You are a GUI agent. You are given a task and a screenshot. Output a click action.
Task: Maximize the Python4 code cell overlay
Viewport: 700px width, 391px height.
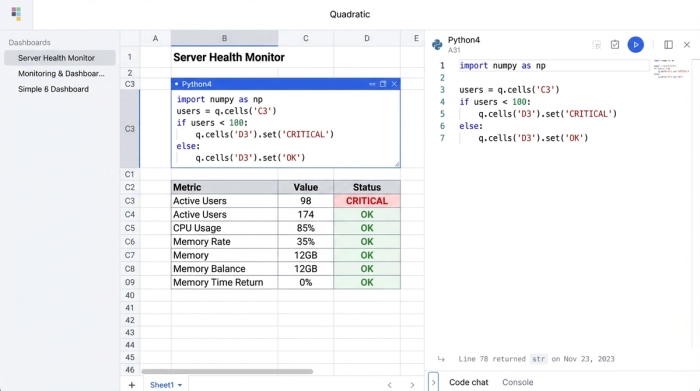383,84
